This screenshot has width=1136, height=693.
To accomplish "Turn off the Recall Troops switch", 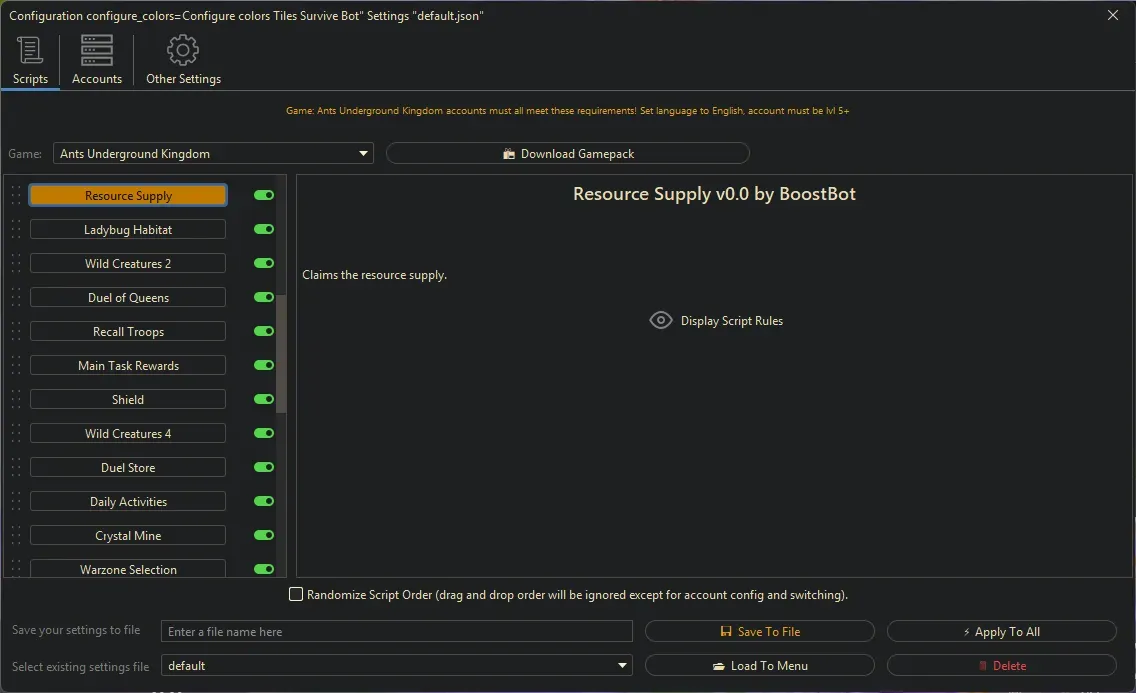I will (264, 332).
